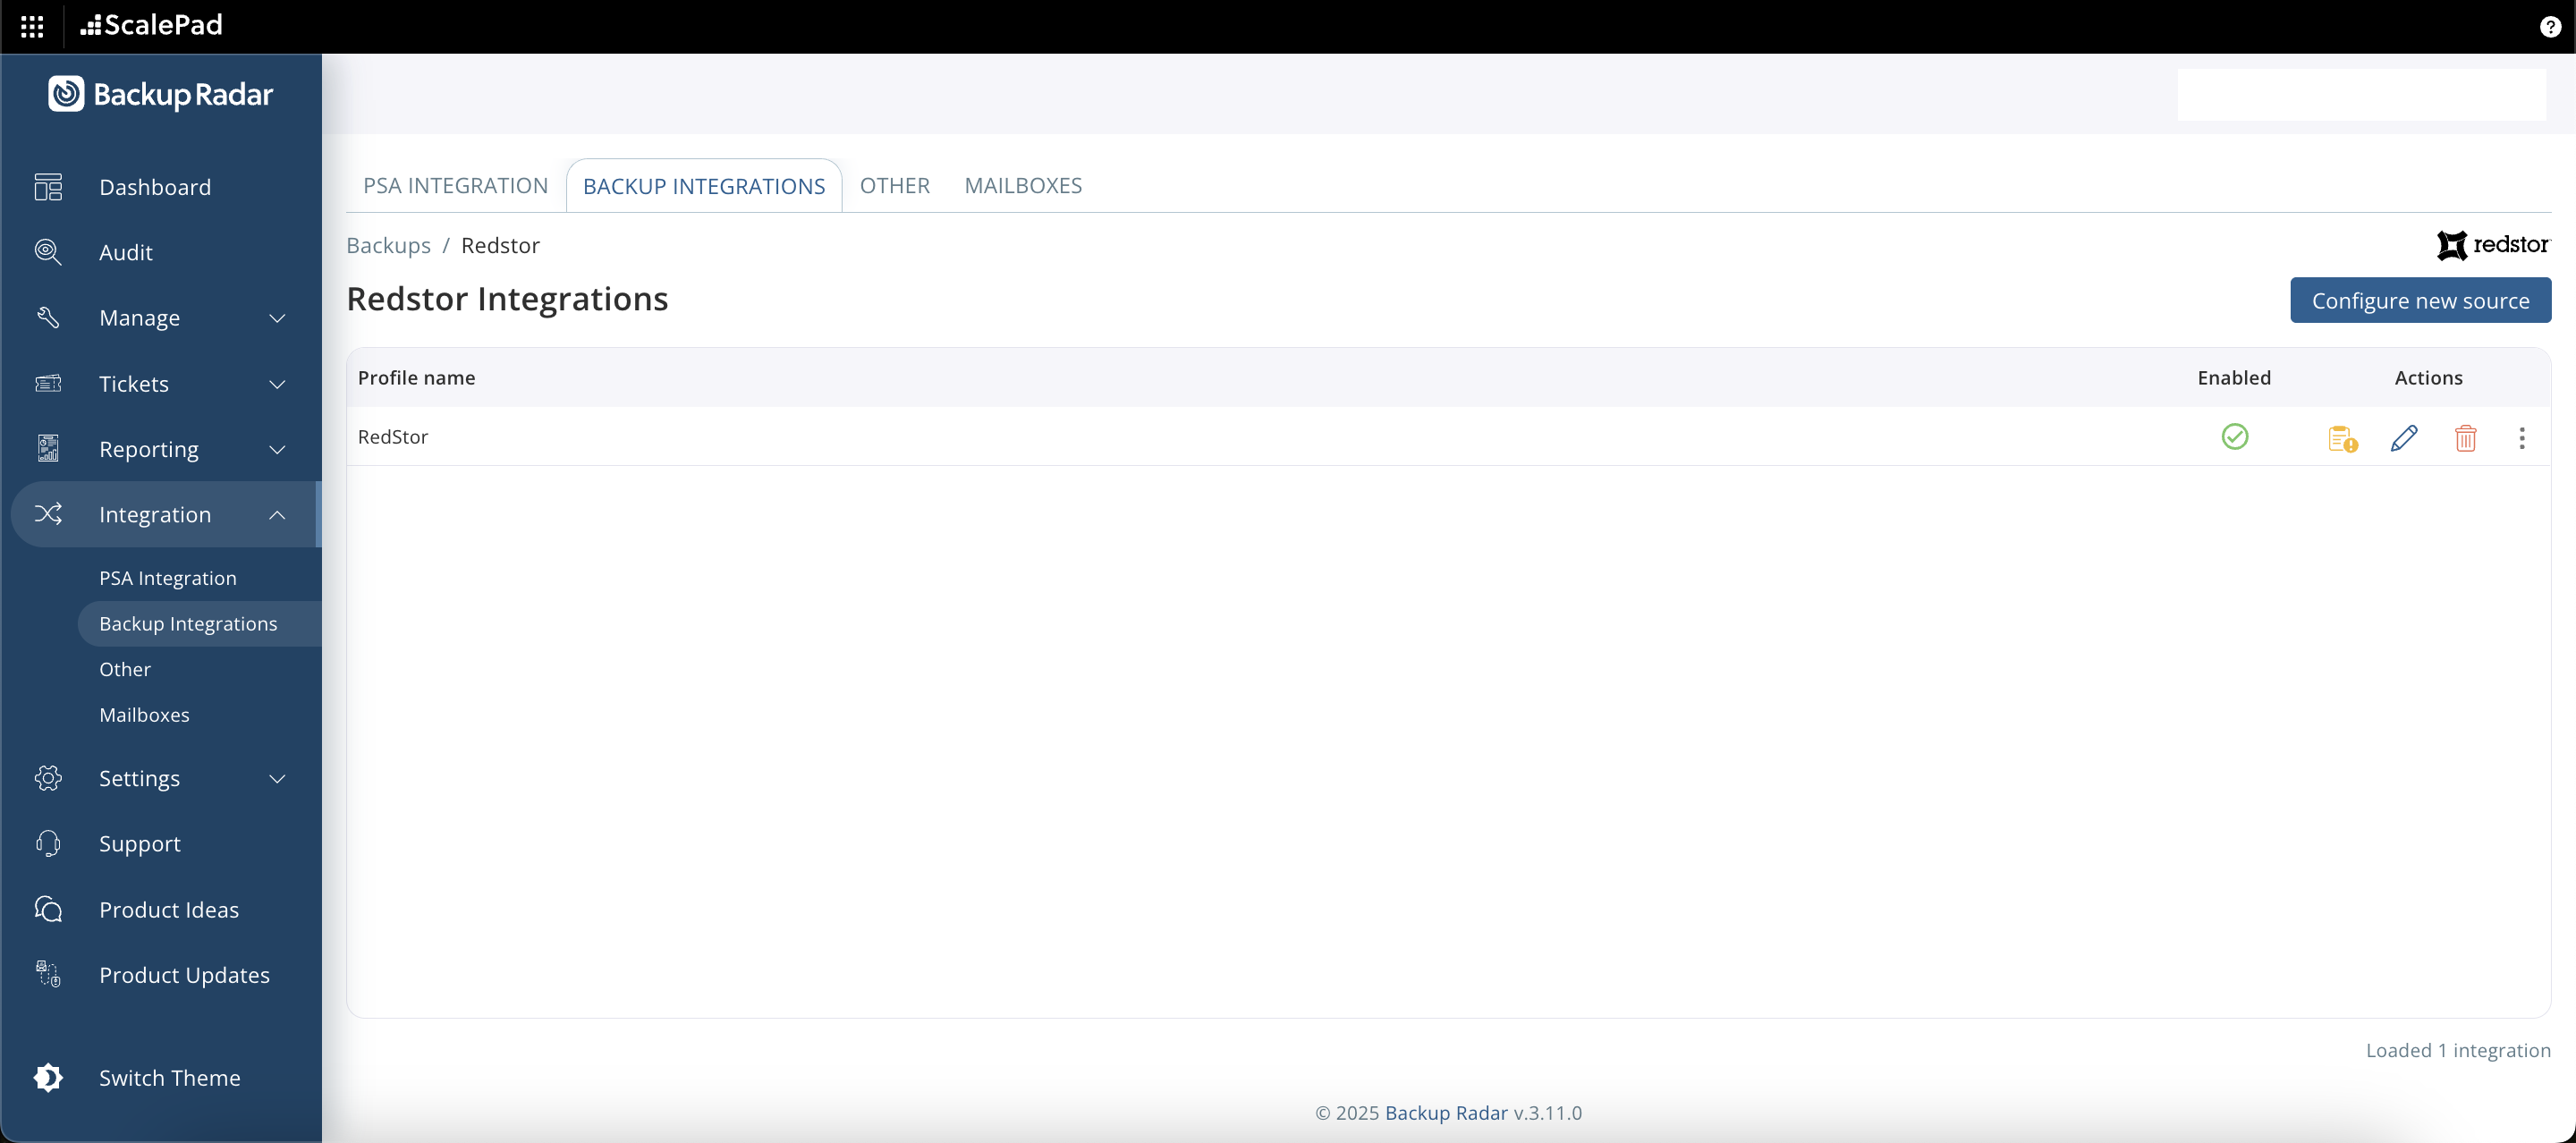Click the Actions column header
The image size is (2576, 1143).
point(2428,378)
